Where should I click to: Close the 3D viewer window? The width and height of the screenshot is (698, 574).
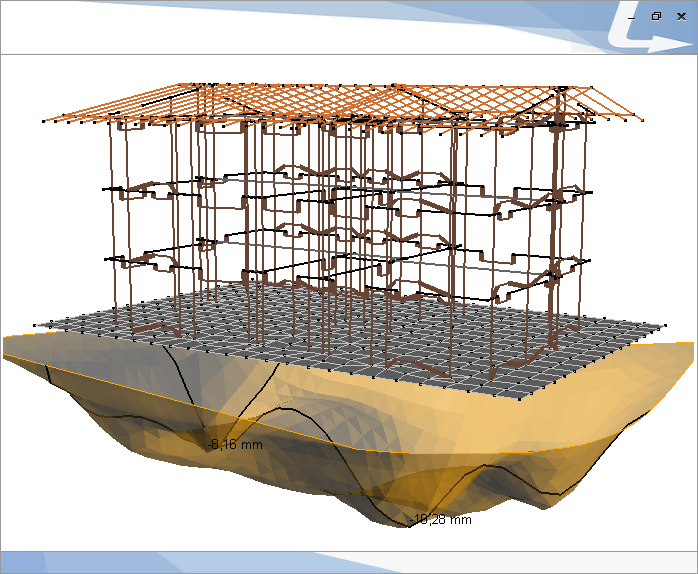680,16
